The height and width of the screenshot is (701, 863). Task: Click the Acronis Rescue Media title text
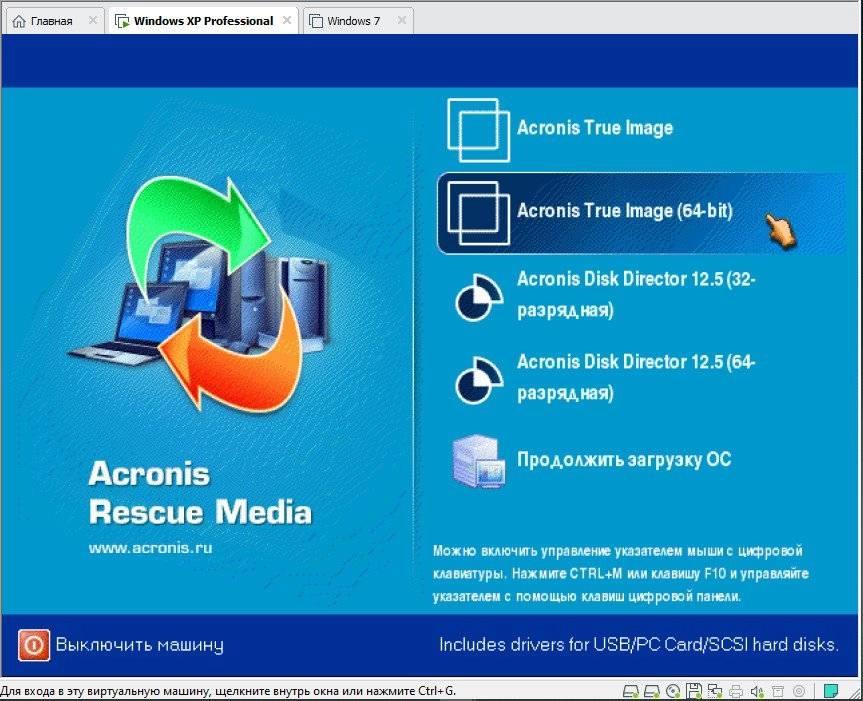pyautogui.click(x=200, y=493)
